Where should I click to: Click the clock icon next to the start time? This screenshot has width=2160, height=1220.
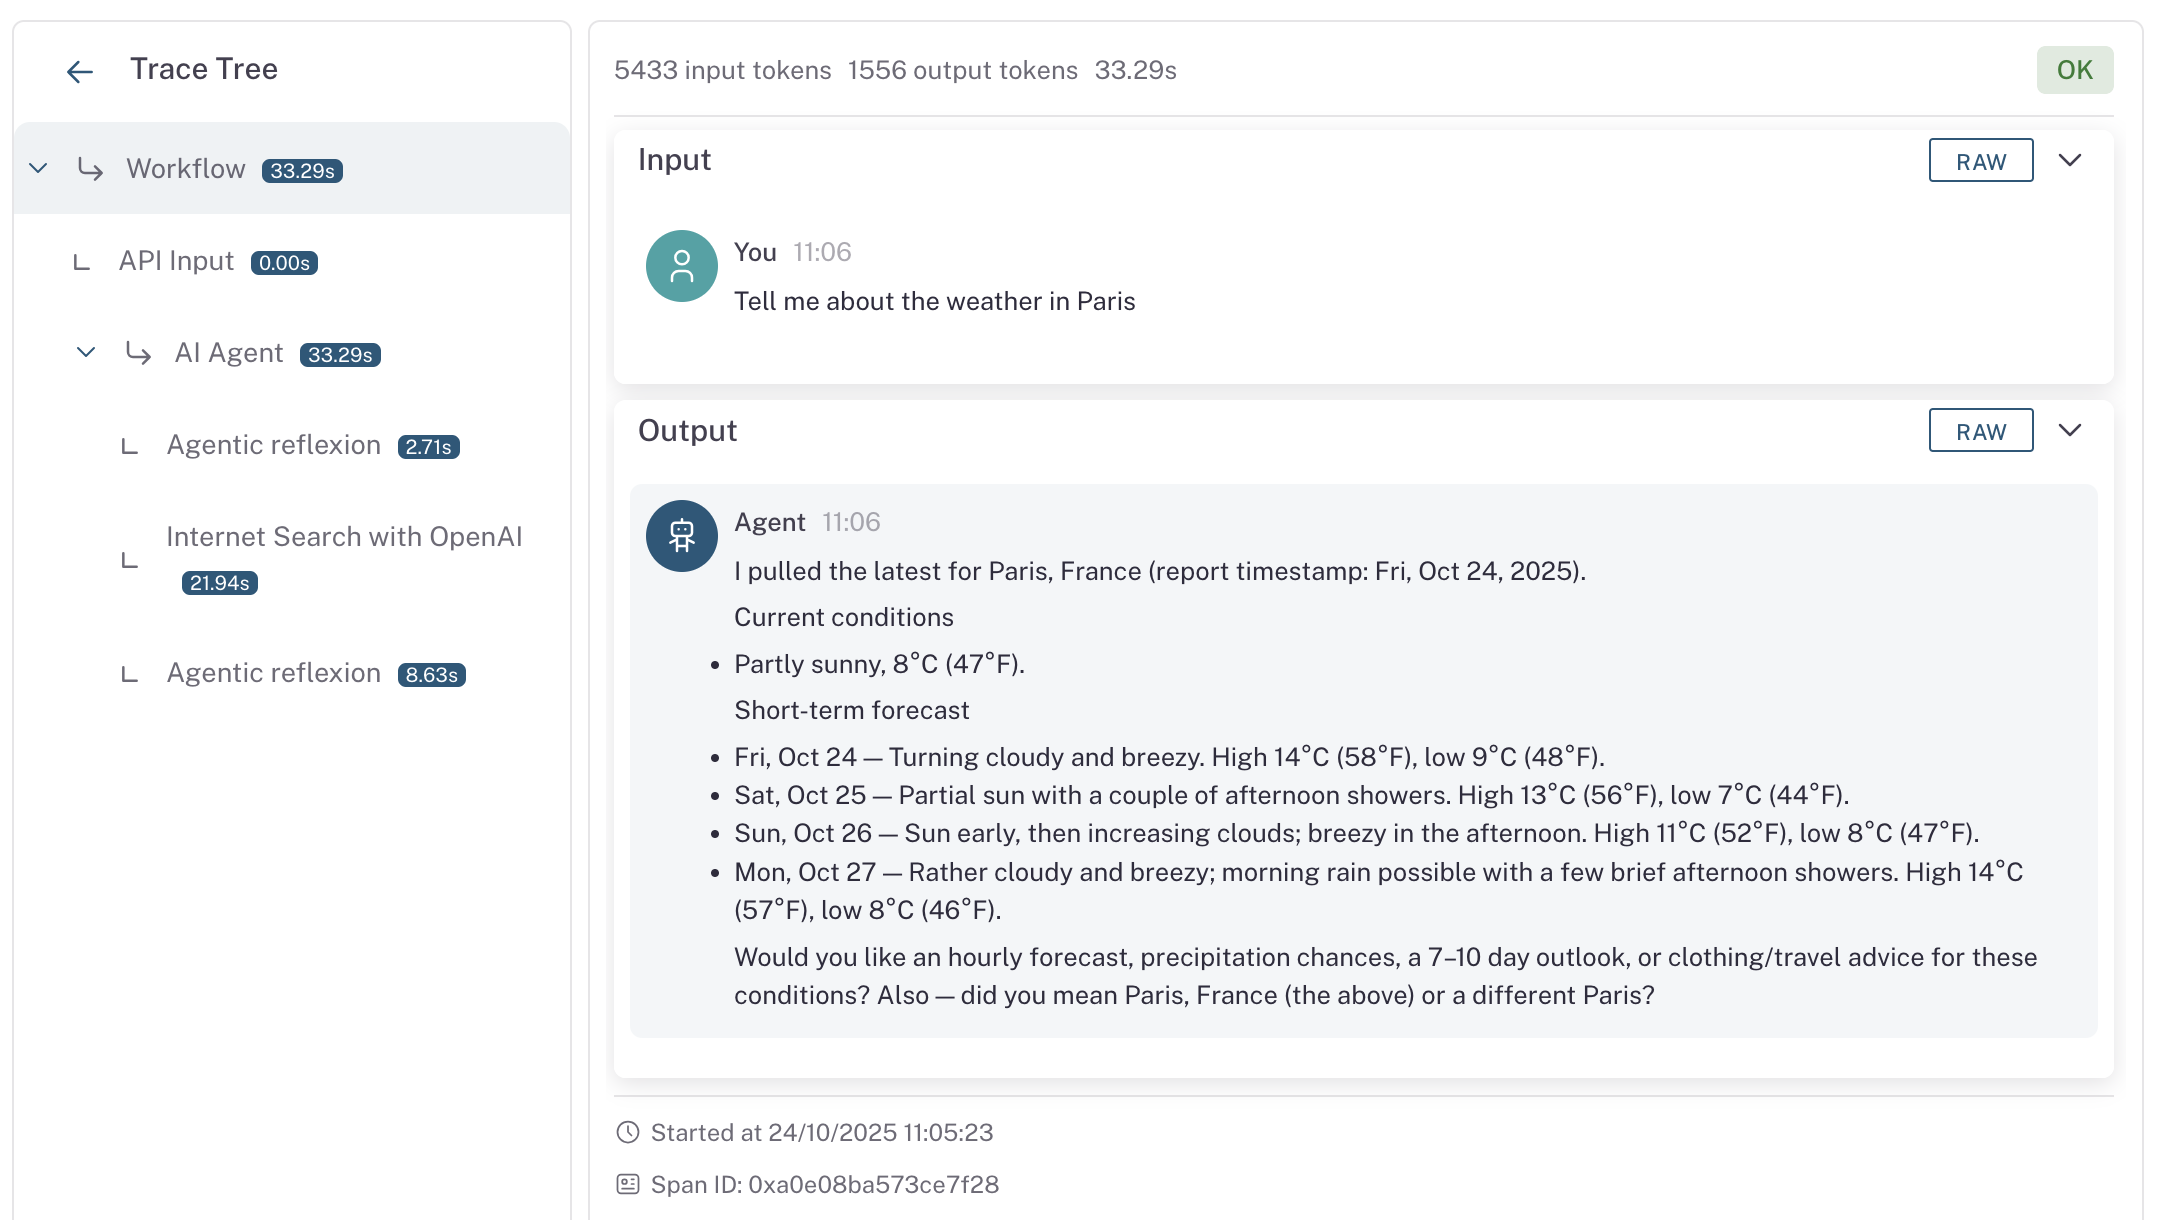626,1132
